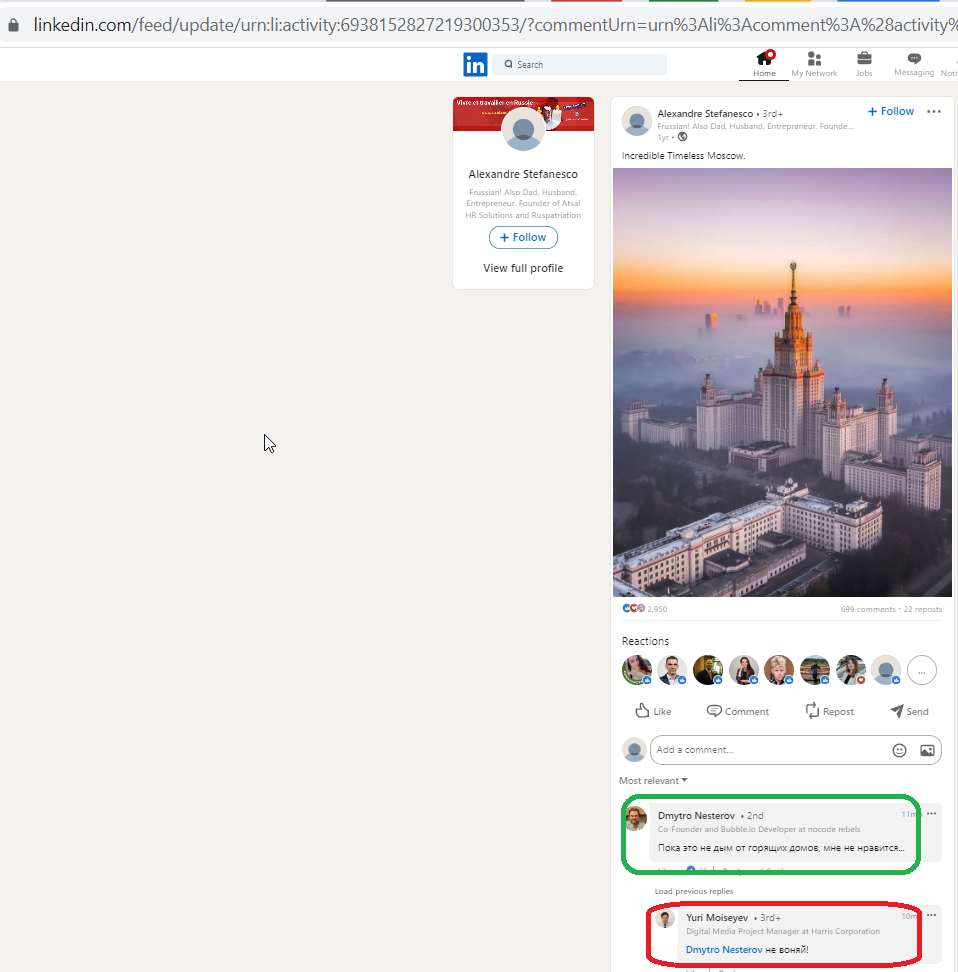958x972 pixels.
Task: Open the Moscow building post image
Action: click(x=782, y=382)
